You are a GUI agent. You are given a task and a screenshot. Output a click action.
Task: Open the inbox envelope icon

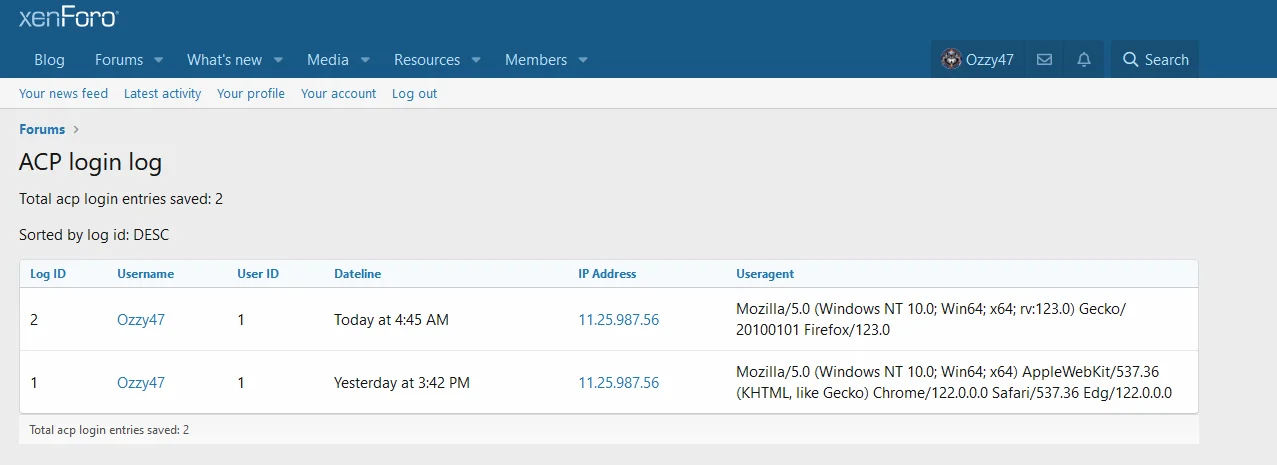tap(1044, 60)
